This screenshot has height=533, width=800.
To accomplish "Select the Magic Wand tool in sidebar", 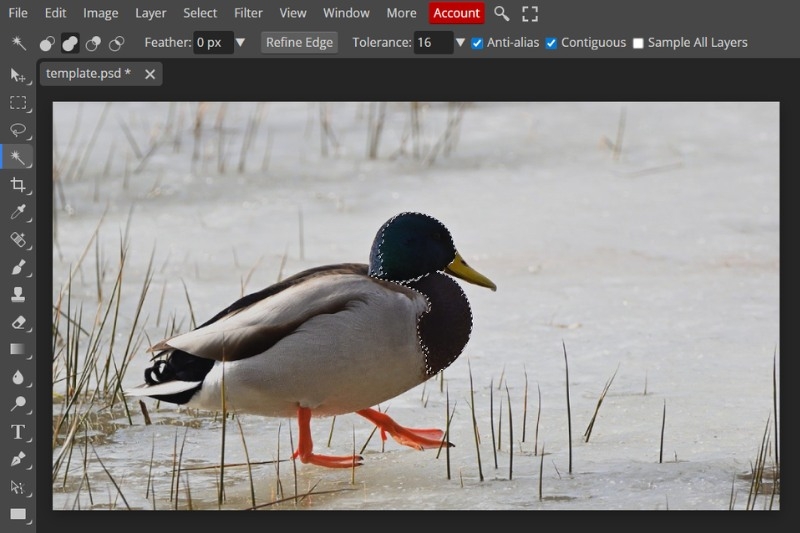I will tap(18, 157).
